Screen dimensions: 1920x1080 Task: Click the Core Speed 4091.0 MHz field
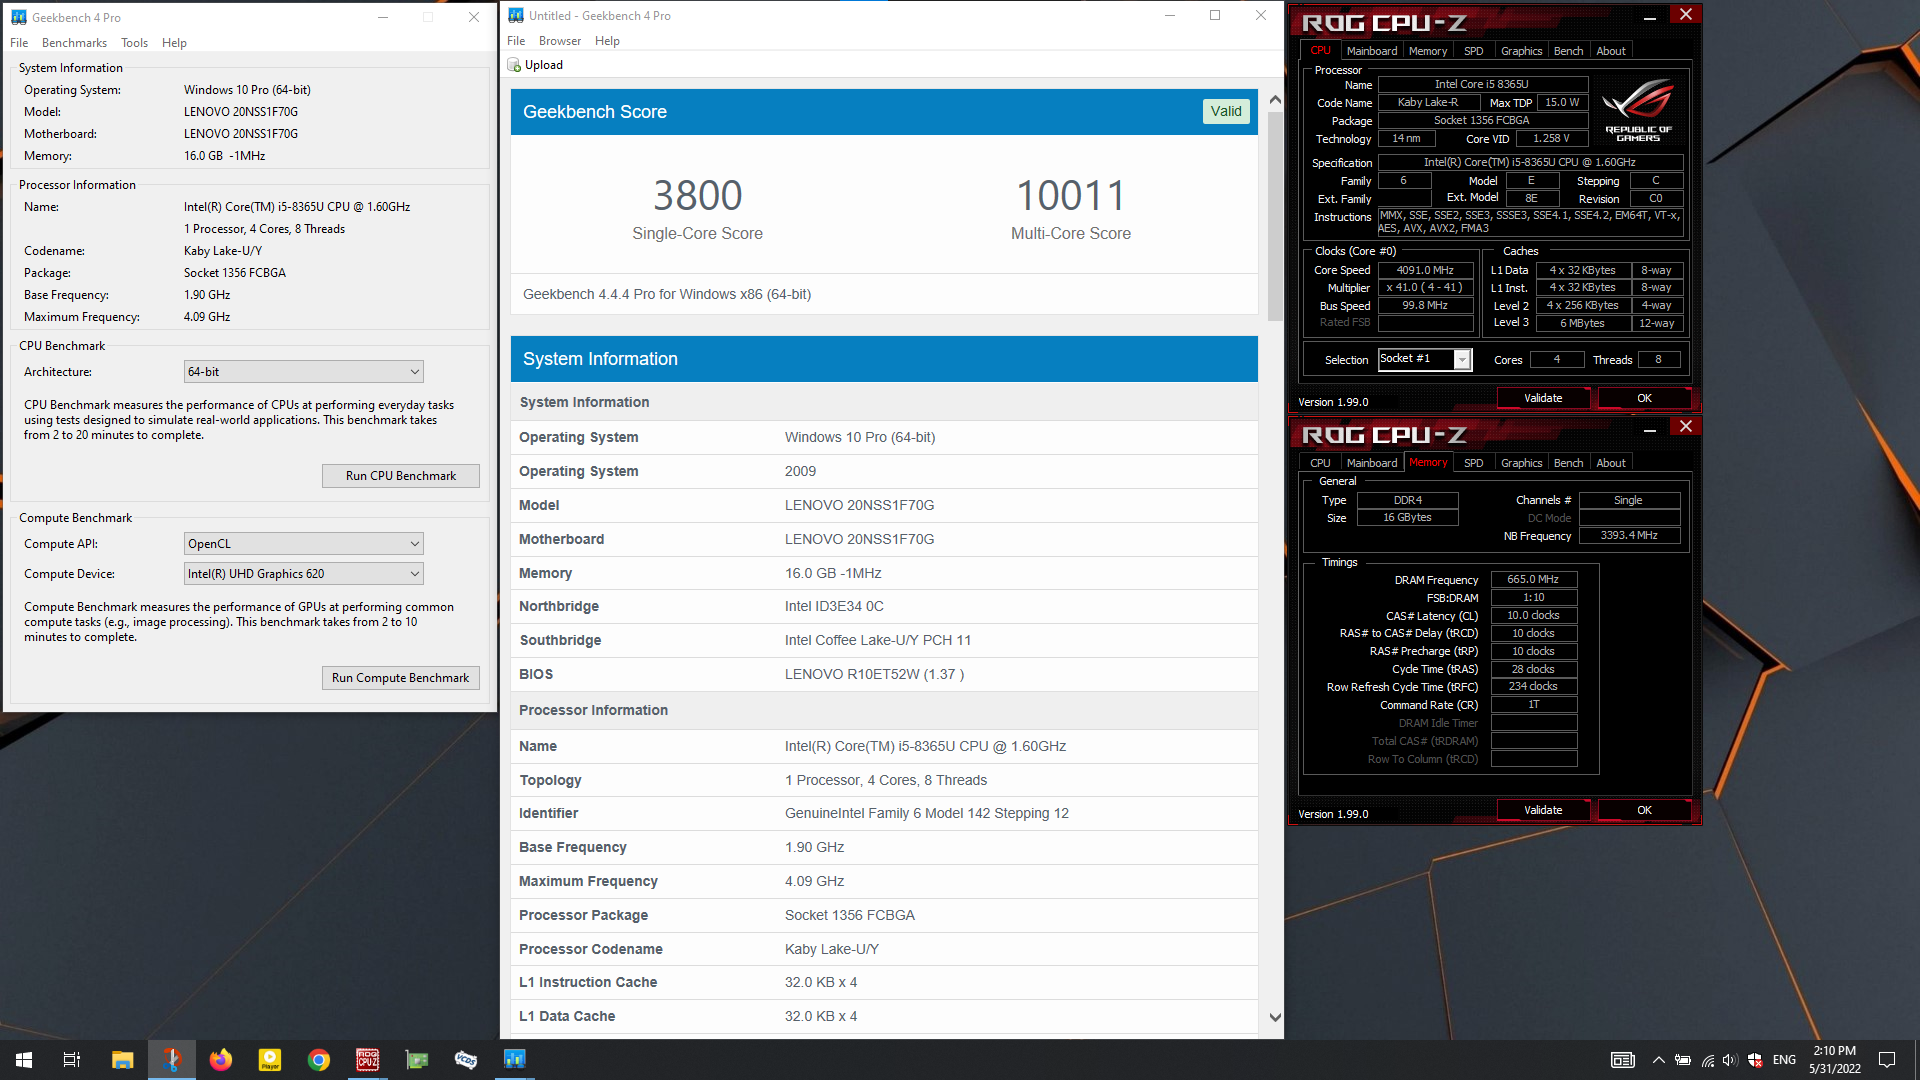(x=1426, y=270)
